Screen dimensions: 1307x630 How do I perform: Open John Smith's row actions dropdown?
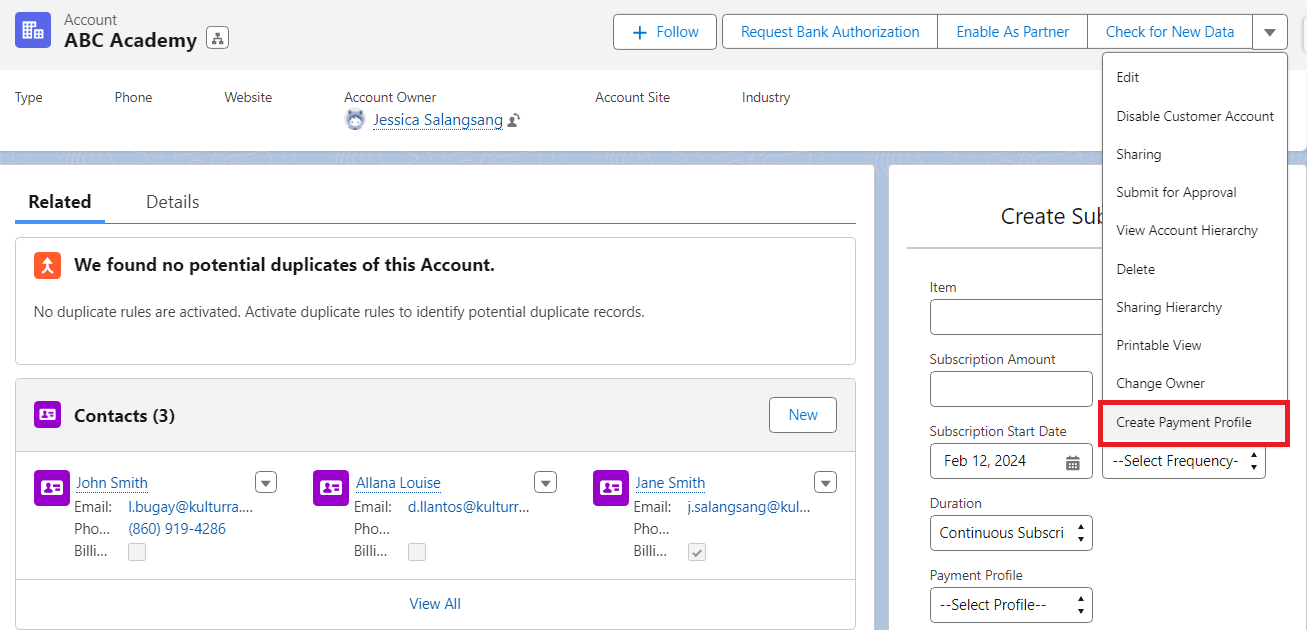pos(266,483)
